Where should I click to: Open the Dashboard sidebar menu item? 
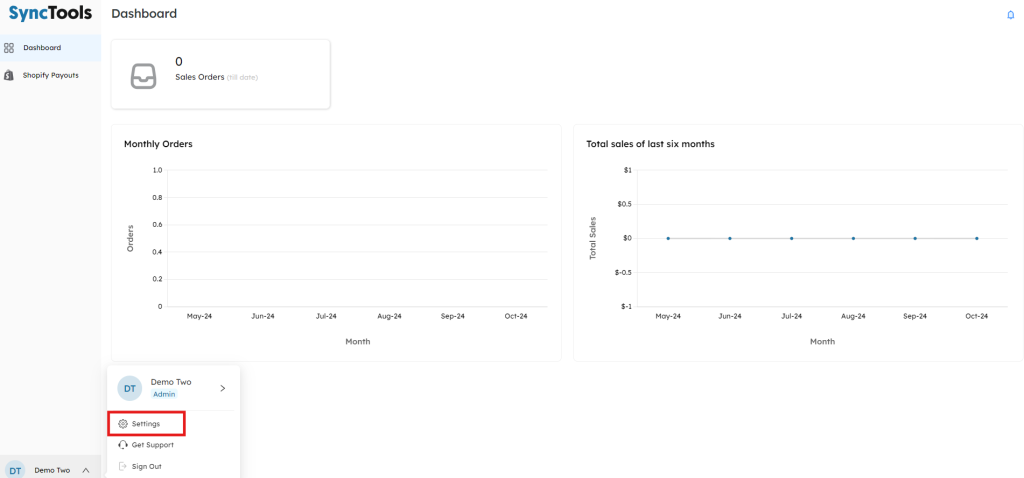click(x=42, y=48)
